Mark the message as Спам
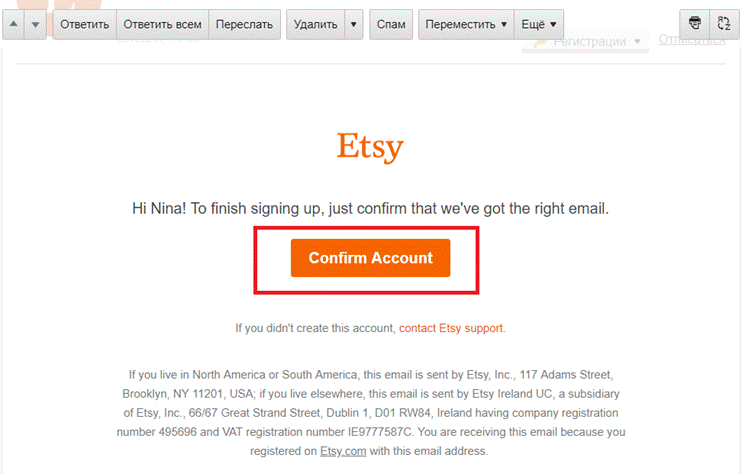The height and width of the screenshot is (474, 755). [x=391, y=24]
